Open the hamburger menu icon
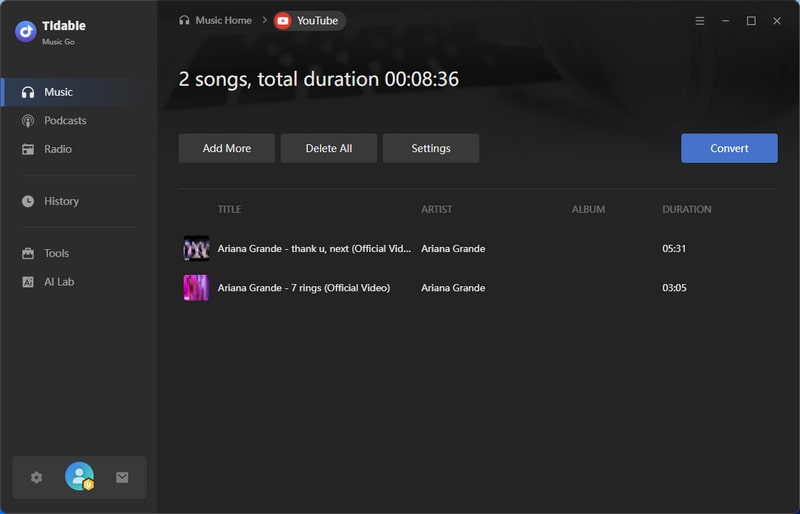The image size is (800, 514). pyautogui.click(x=700, y=21)
